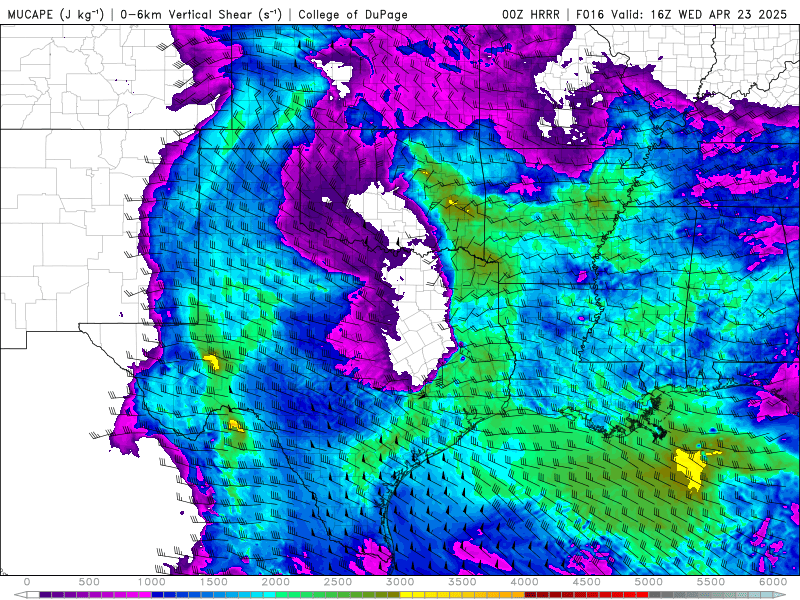This screenshot has height=600, width=800.
Task: Click the 2000 value on the color scale
Action: pyautogui.click(x=276, y=582)
